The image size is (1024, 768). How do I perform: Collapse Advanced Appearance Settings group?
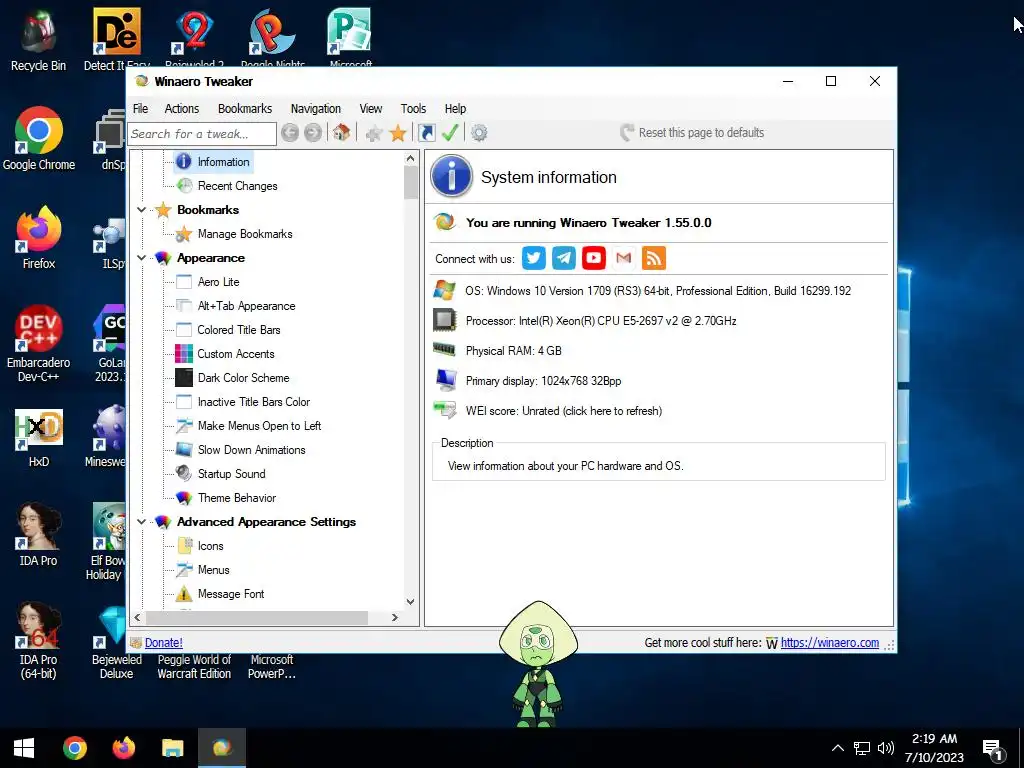coord(141,522)
